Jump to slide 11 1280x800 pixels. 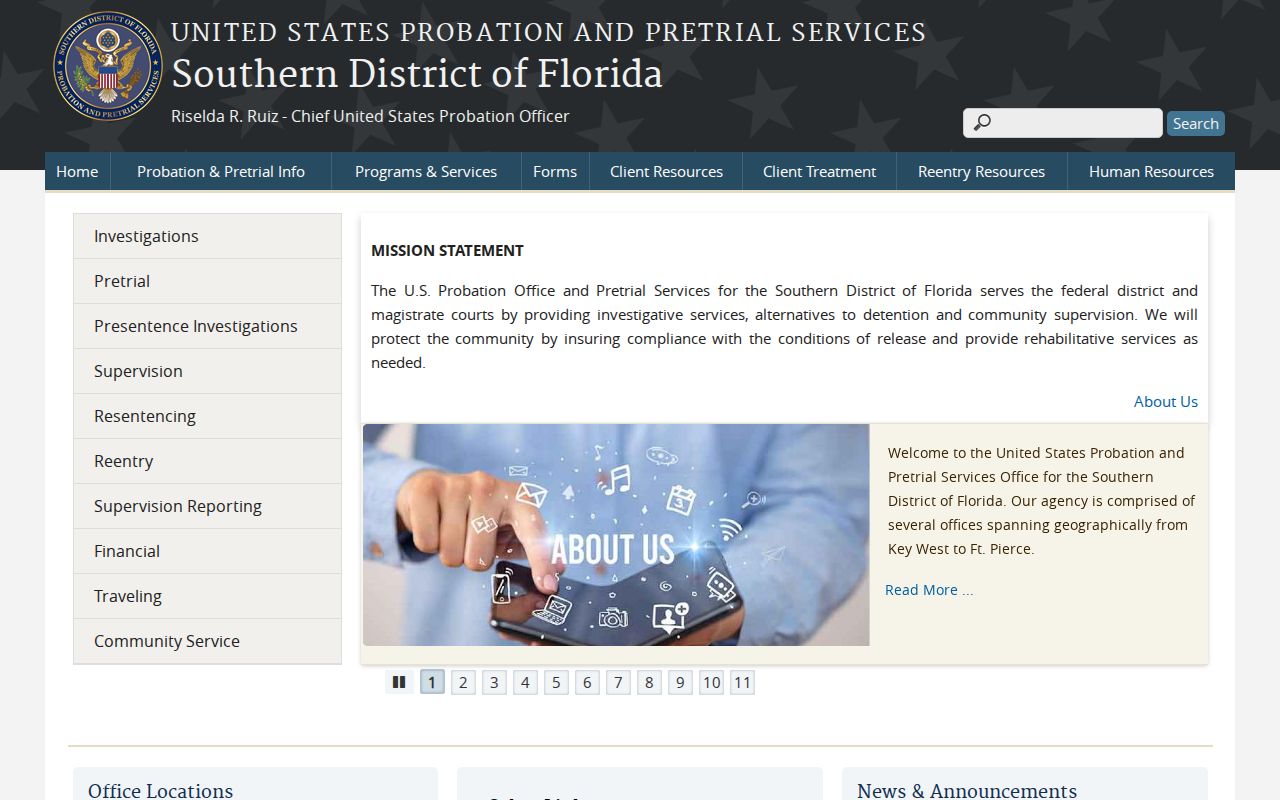742,682
